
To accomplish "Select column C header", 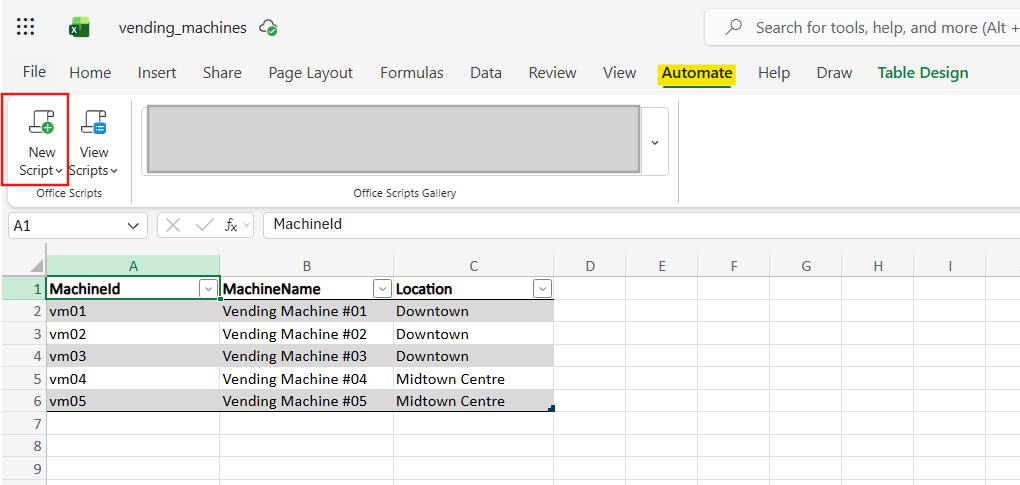I will click(474, 266).
